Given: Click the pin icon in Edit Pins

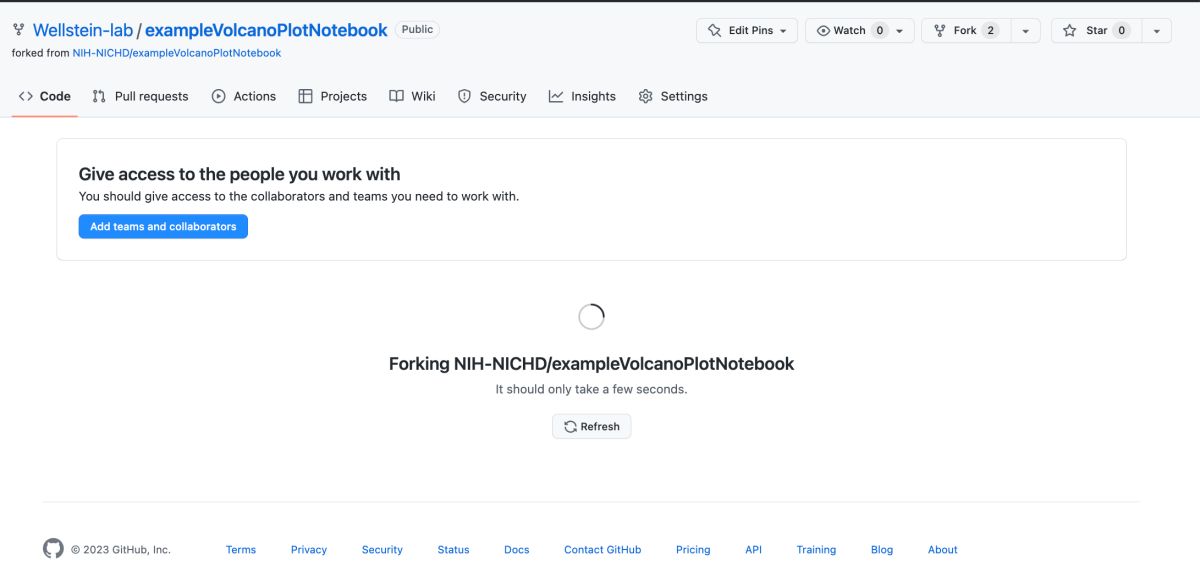Looking at the screenshot, I should point(714,31).
